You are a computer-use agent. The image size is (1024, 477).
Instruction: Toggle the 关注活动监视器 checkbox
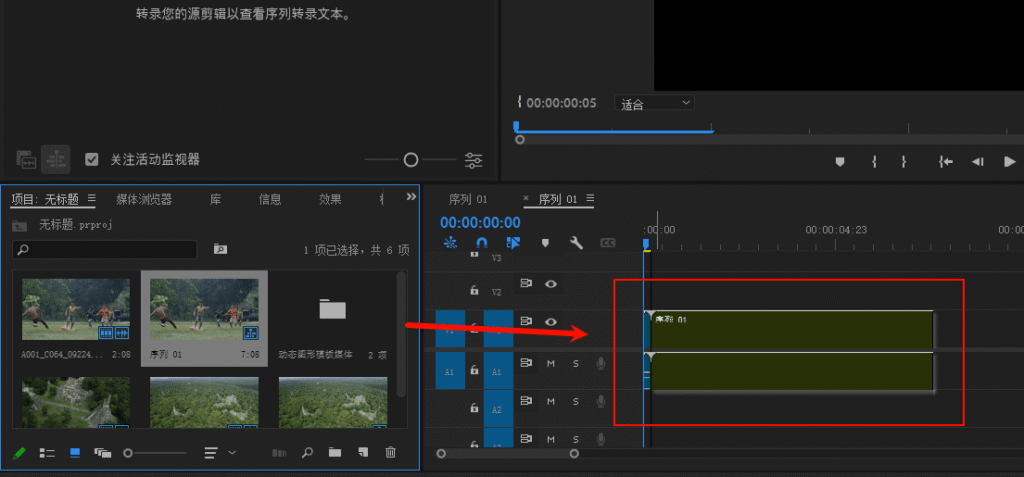pyautogui.click(x=92, y=159)
